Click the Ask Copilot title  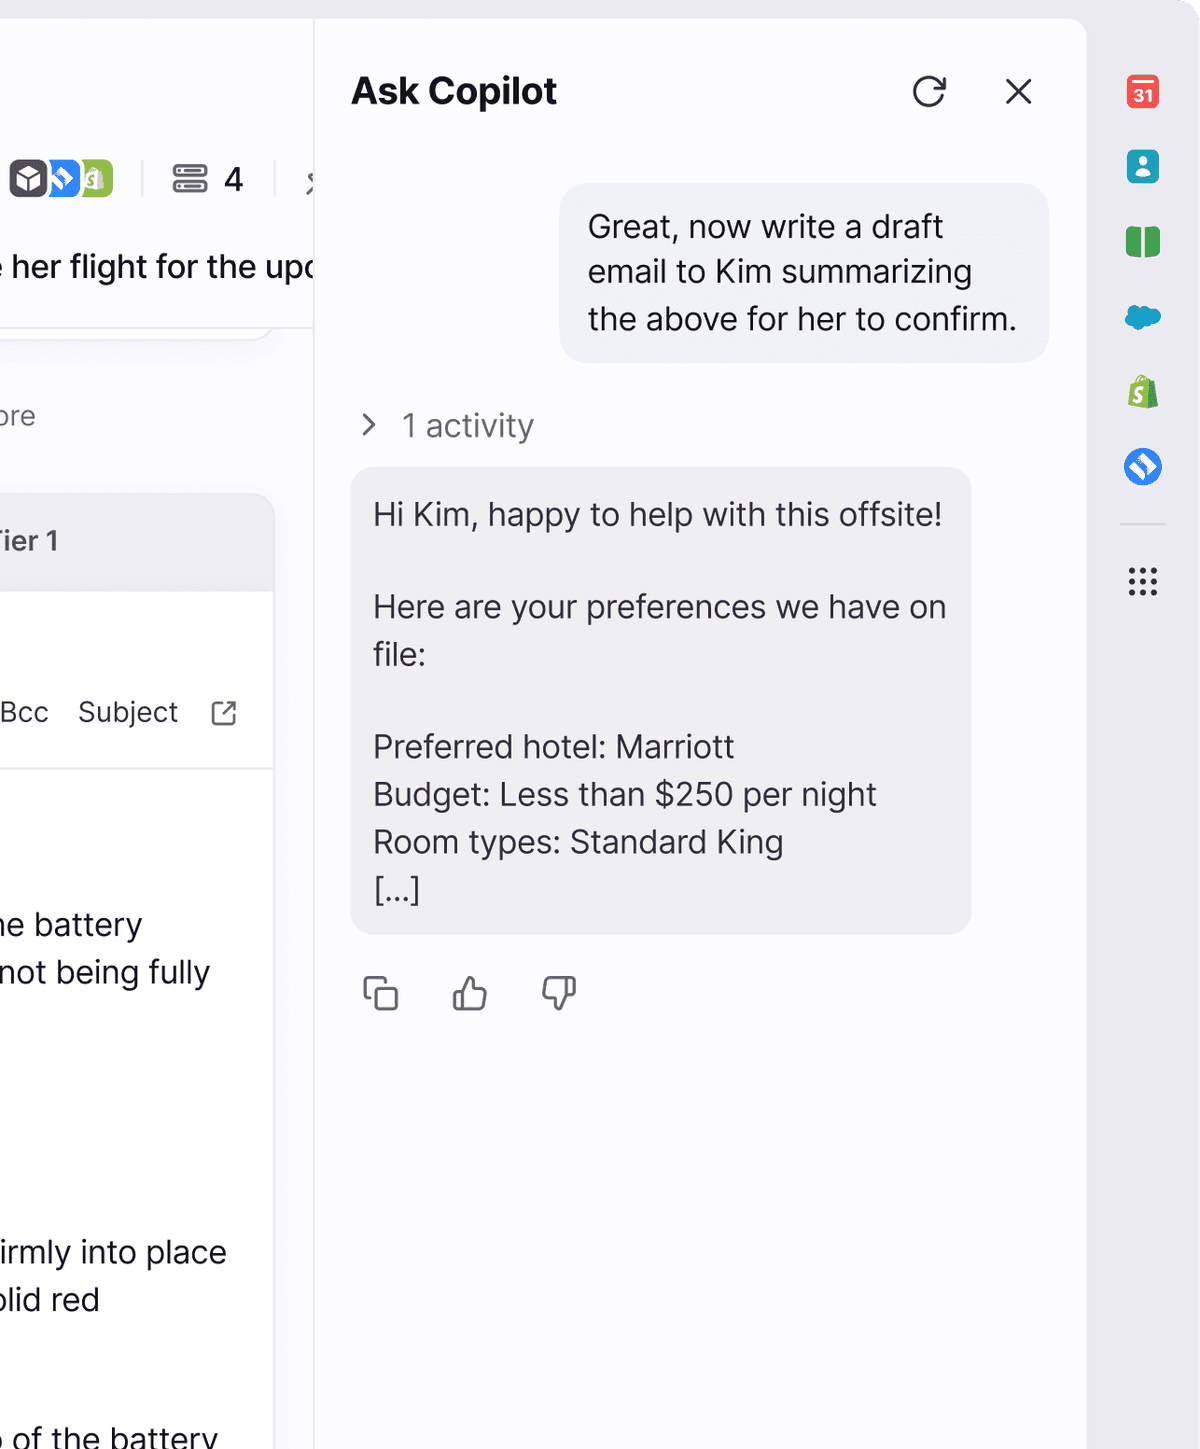454,91
